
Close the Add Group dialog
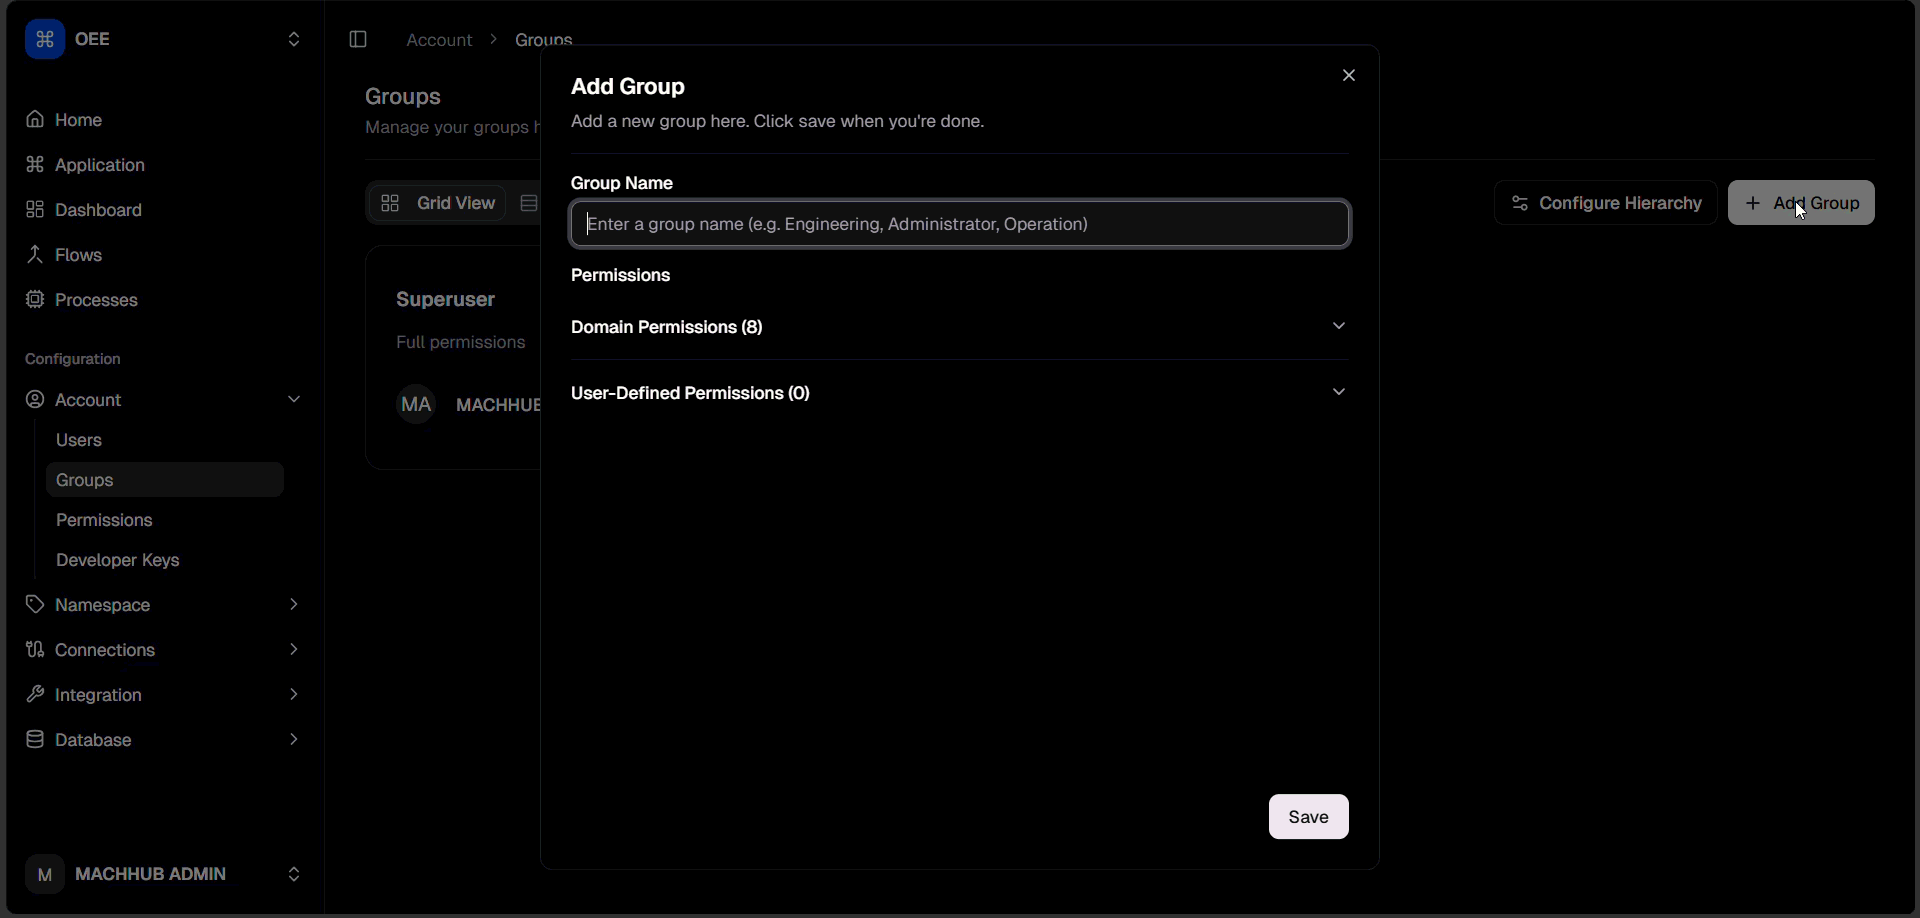pyautogui.click(x=1349, y=75)
